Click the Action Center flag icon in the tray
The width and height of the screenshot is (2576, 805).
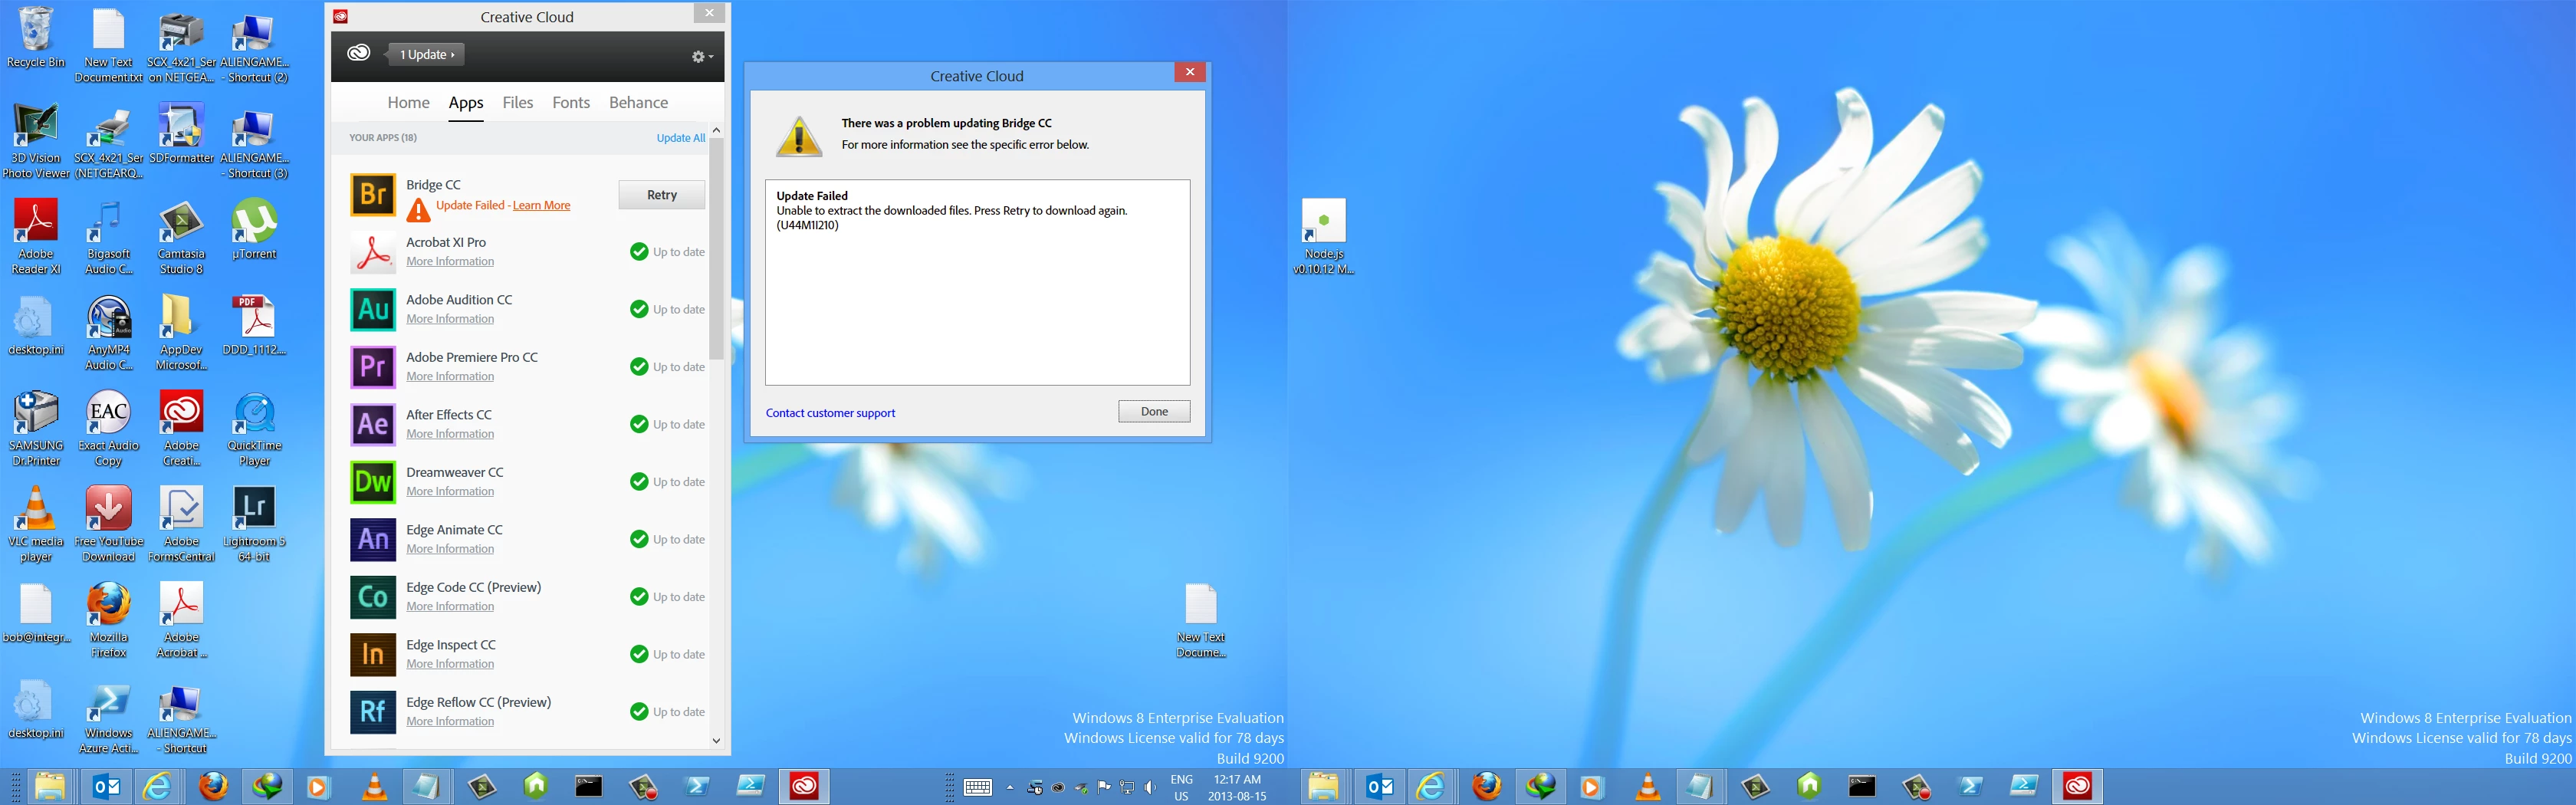(1104, 788)
